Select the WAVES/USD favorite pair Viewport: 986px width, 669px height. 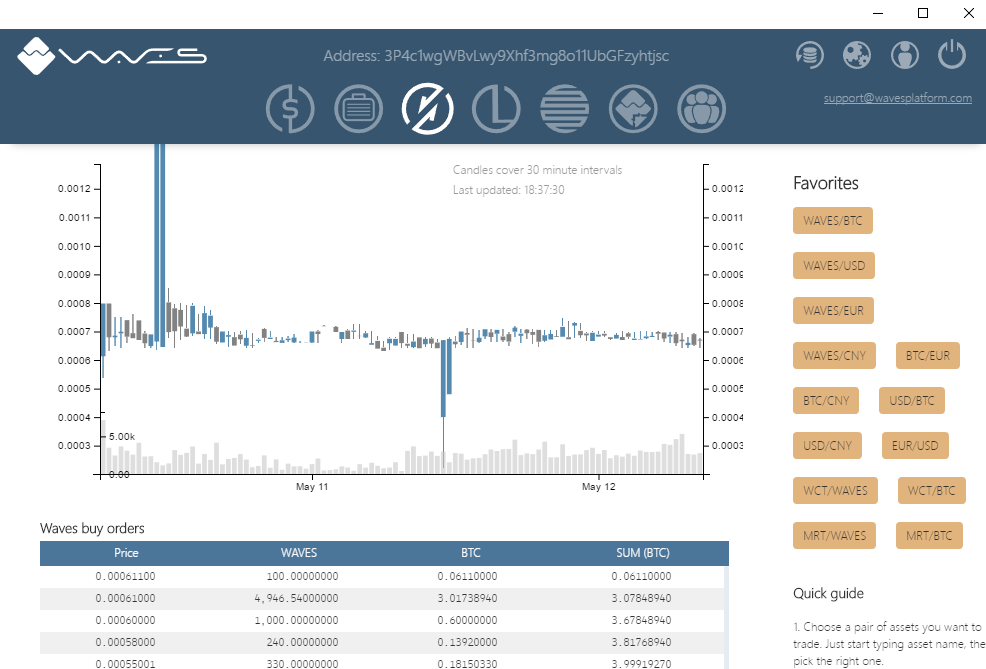click(834, 266)
